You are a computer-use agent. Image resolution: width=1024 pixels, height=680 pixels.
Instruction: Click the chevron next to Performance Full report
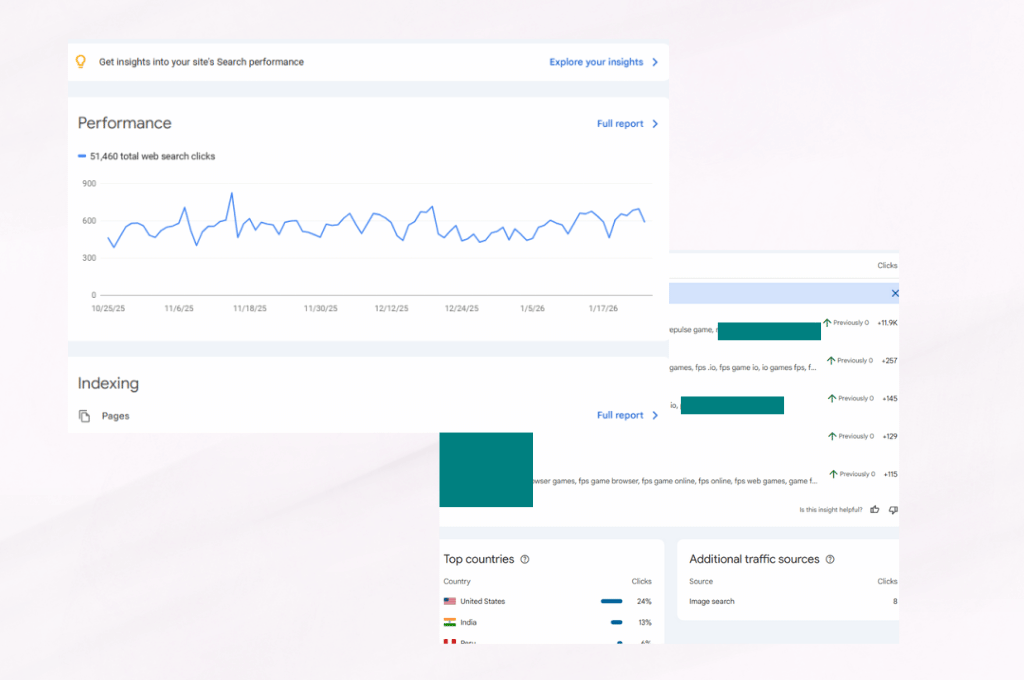click(655, 124)
